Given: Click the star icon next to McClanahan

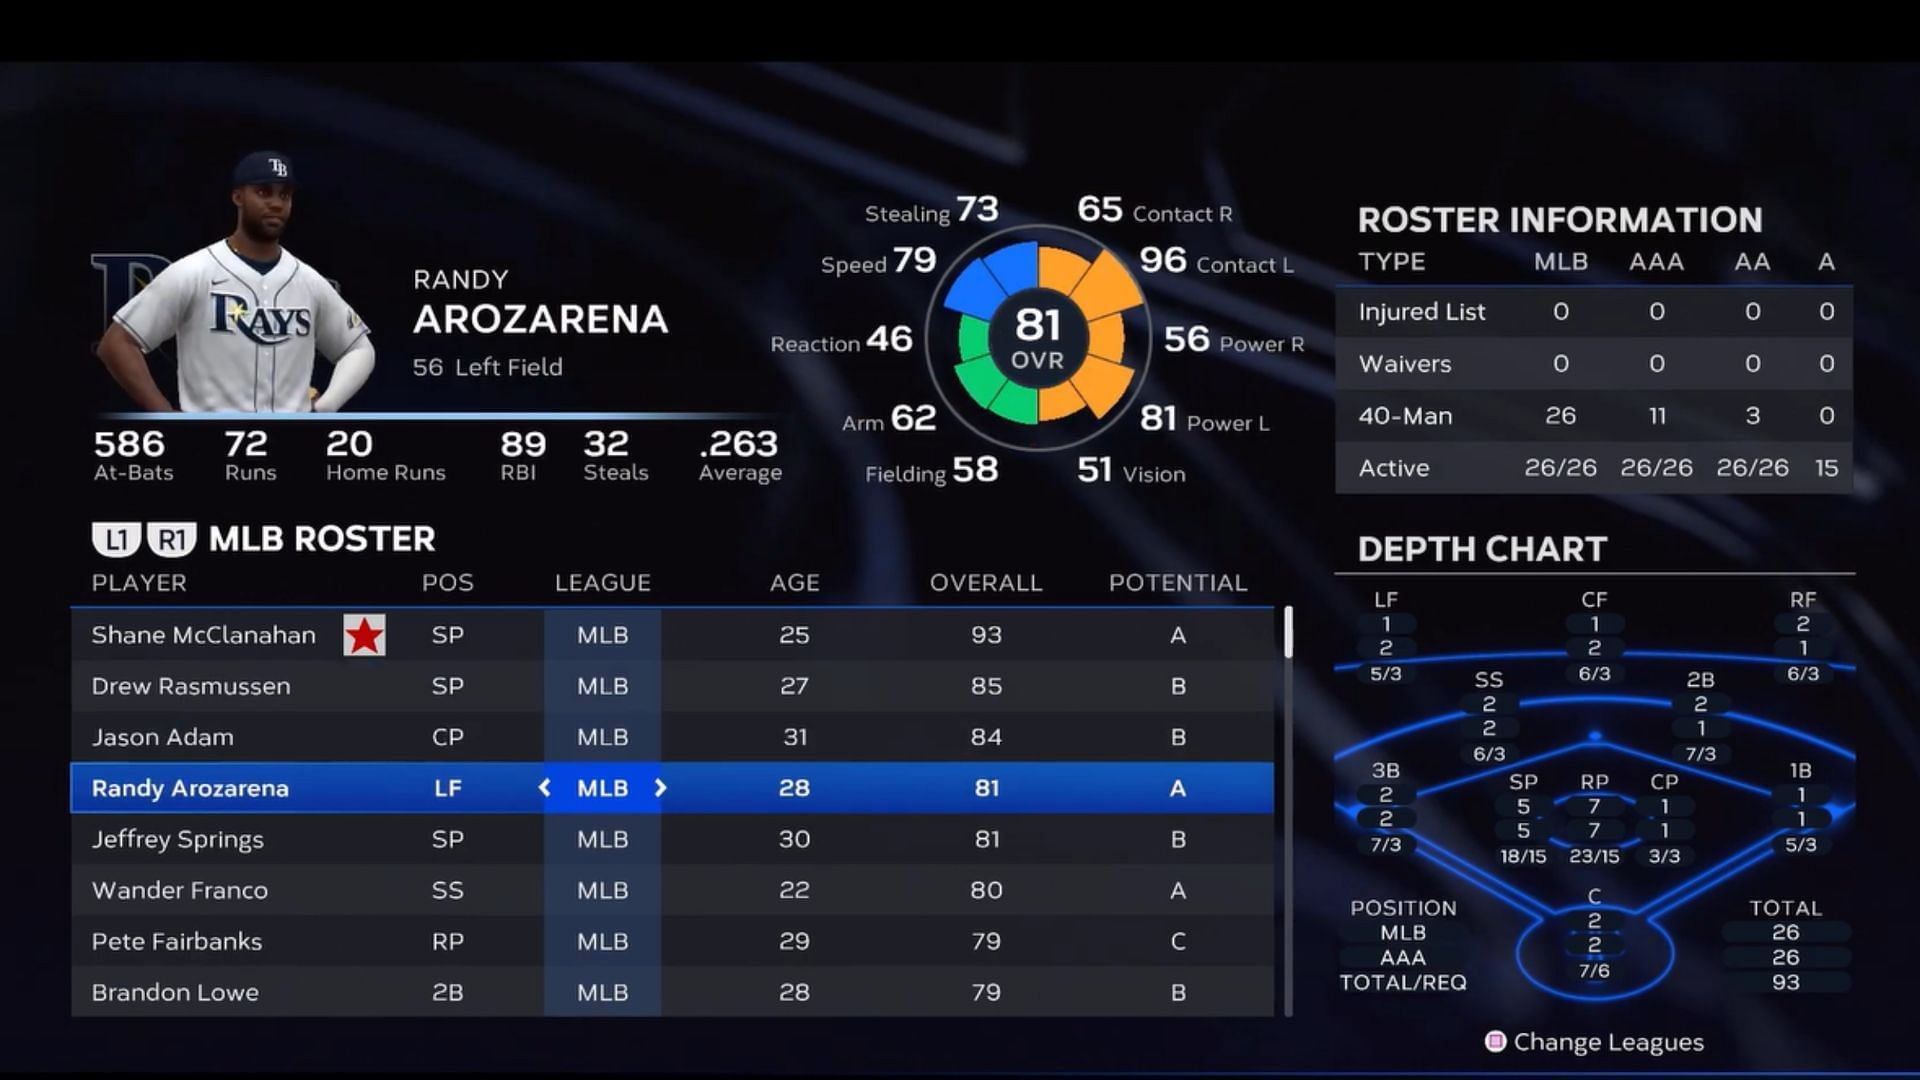Looking at the screenshot, I should click(x=364, y=634).
